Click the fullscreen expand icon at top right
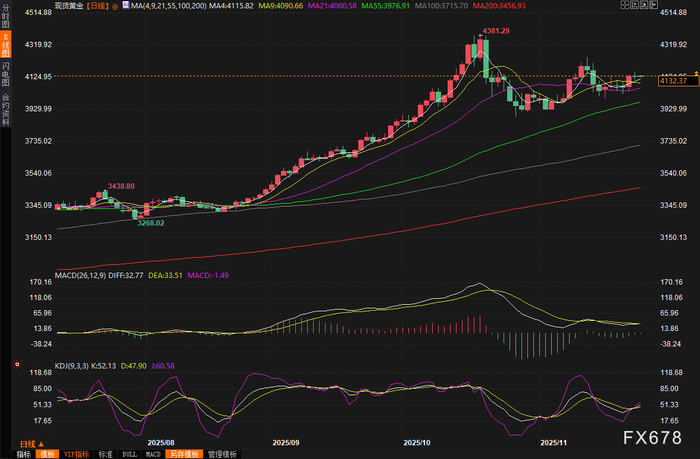Viewport: 700px width, 459px height. (x=625, y=5)
